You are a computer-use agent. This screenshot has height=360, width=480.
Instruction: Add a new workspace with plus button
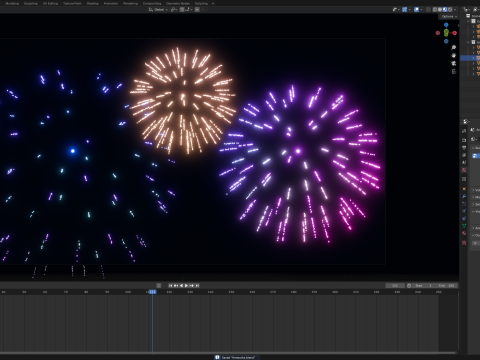point(213,3)
